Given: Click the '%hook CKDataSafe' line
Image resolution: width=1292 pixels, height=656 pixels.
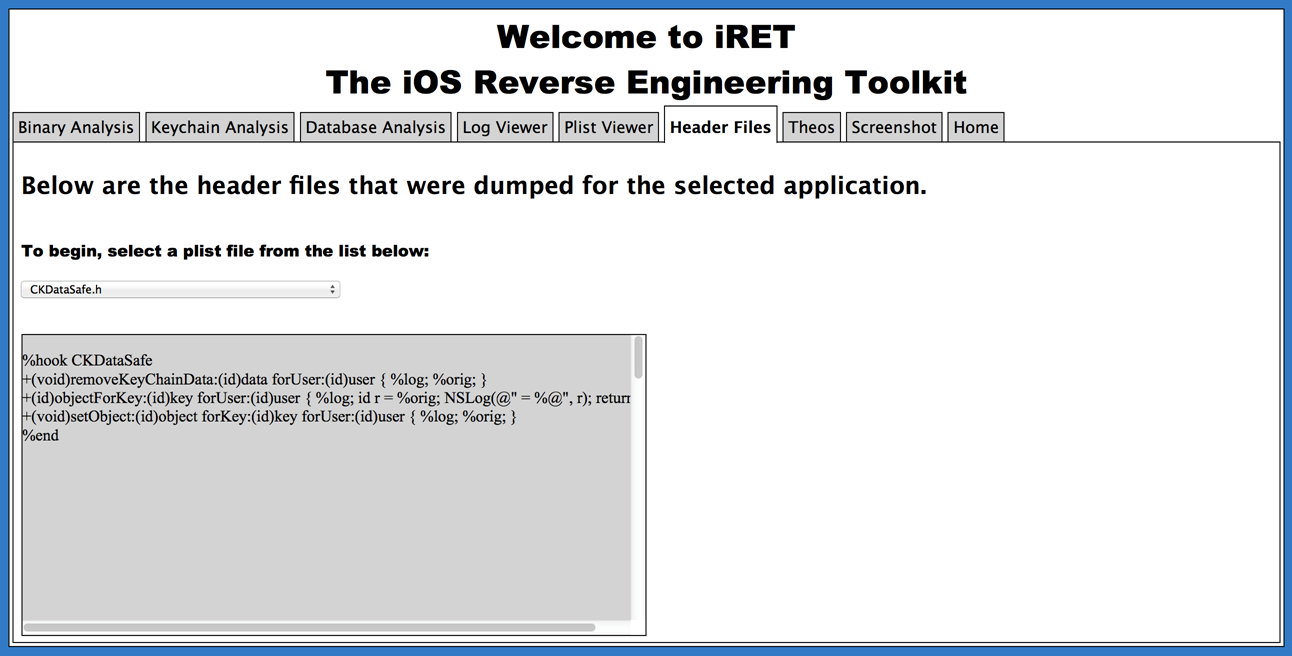Looking at the screenshot, I should coord(87,360).
